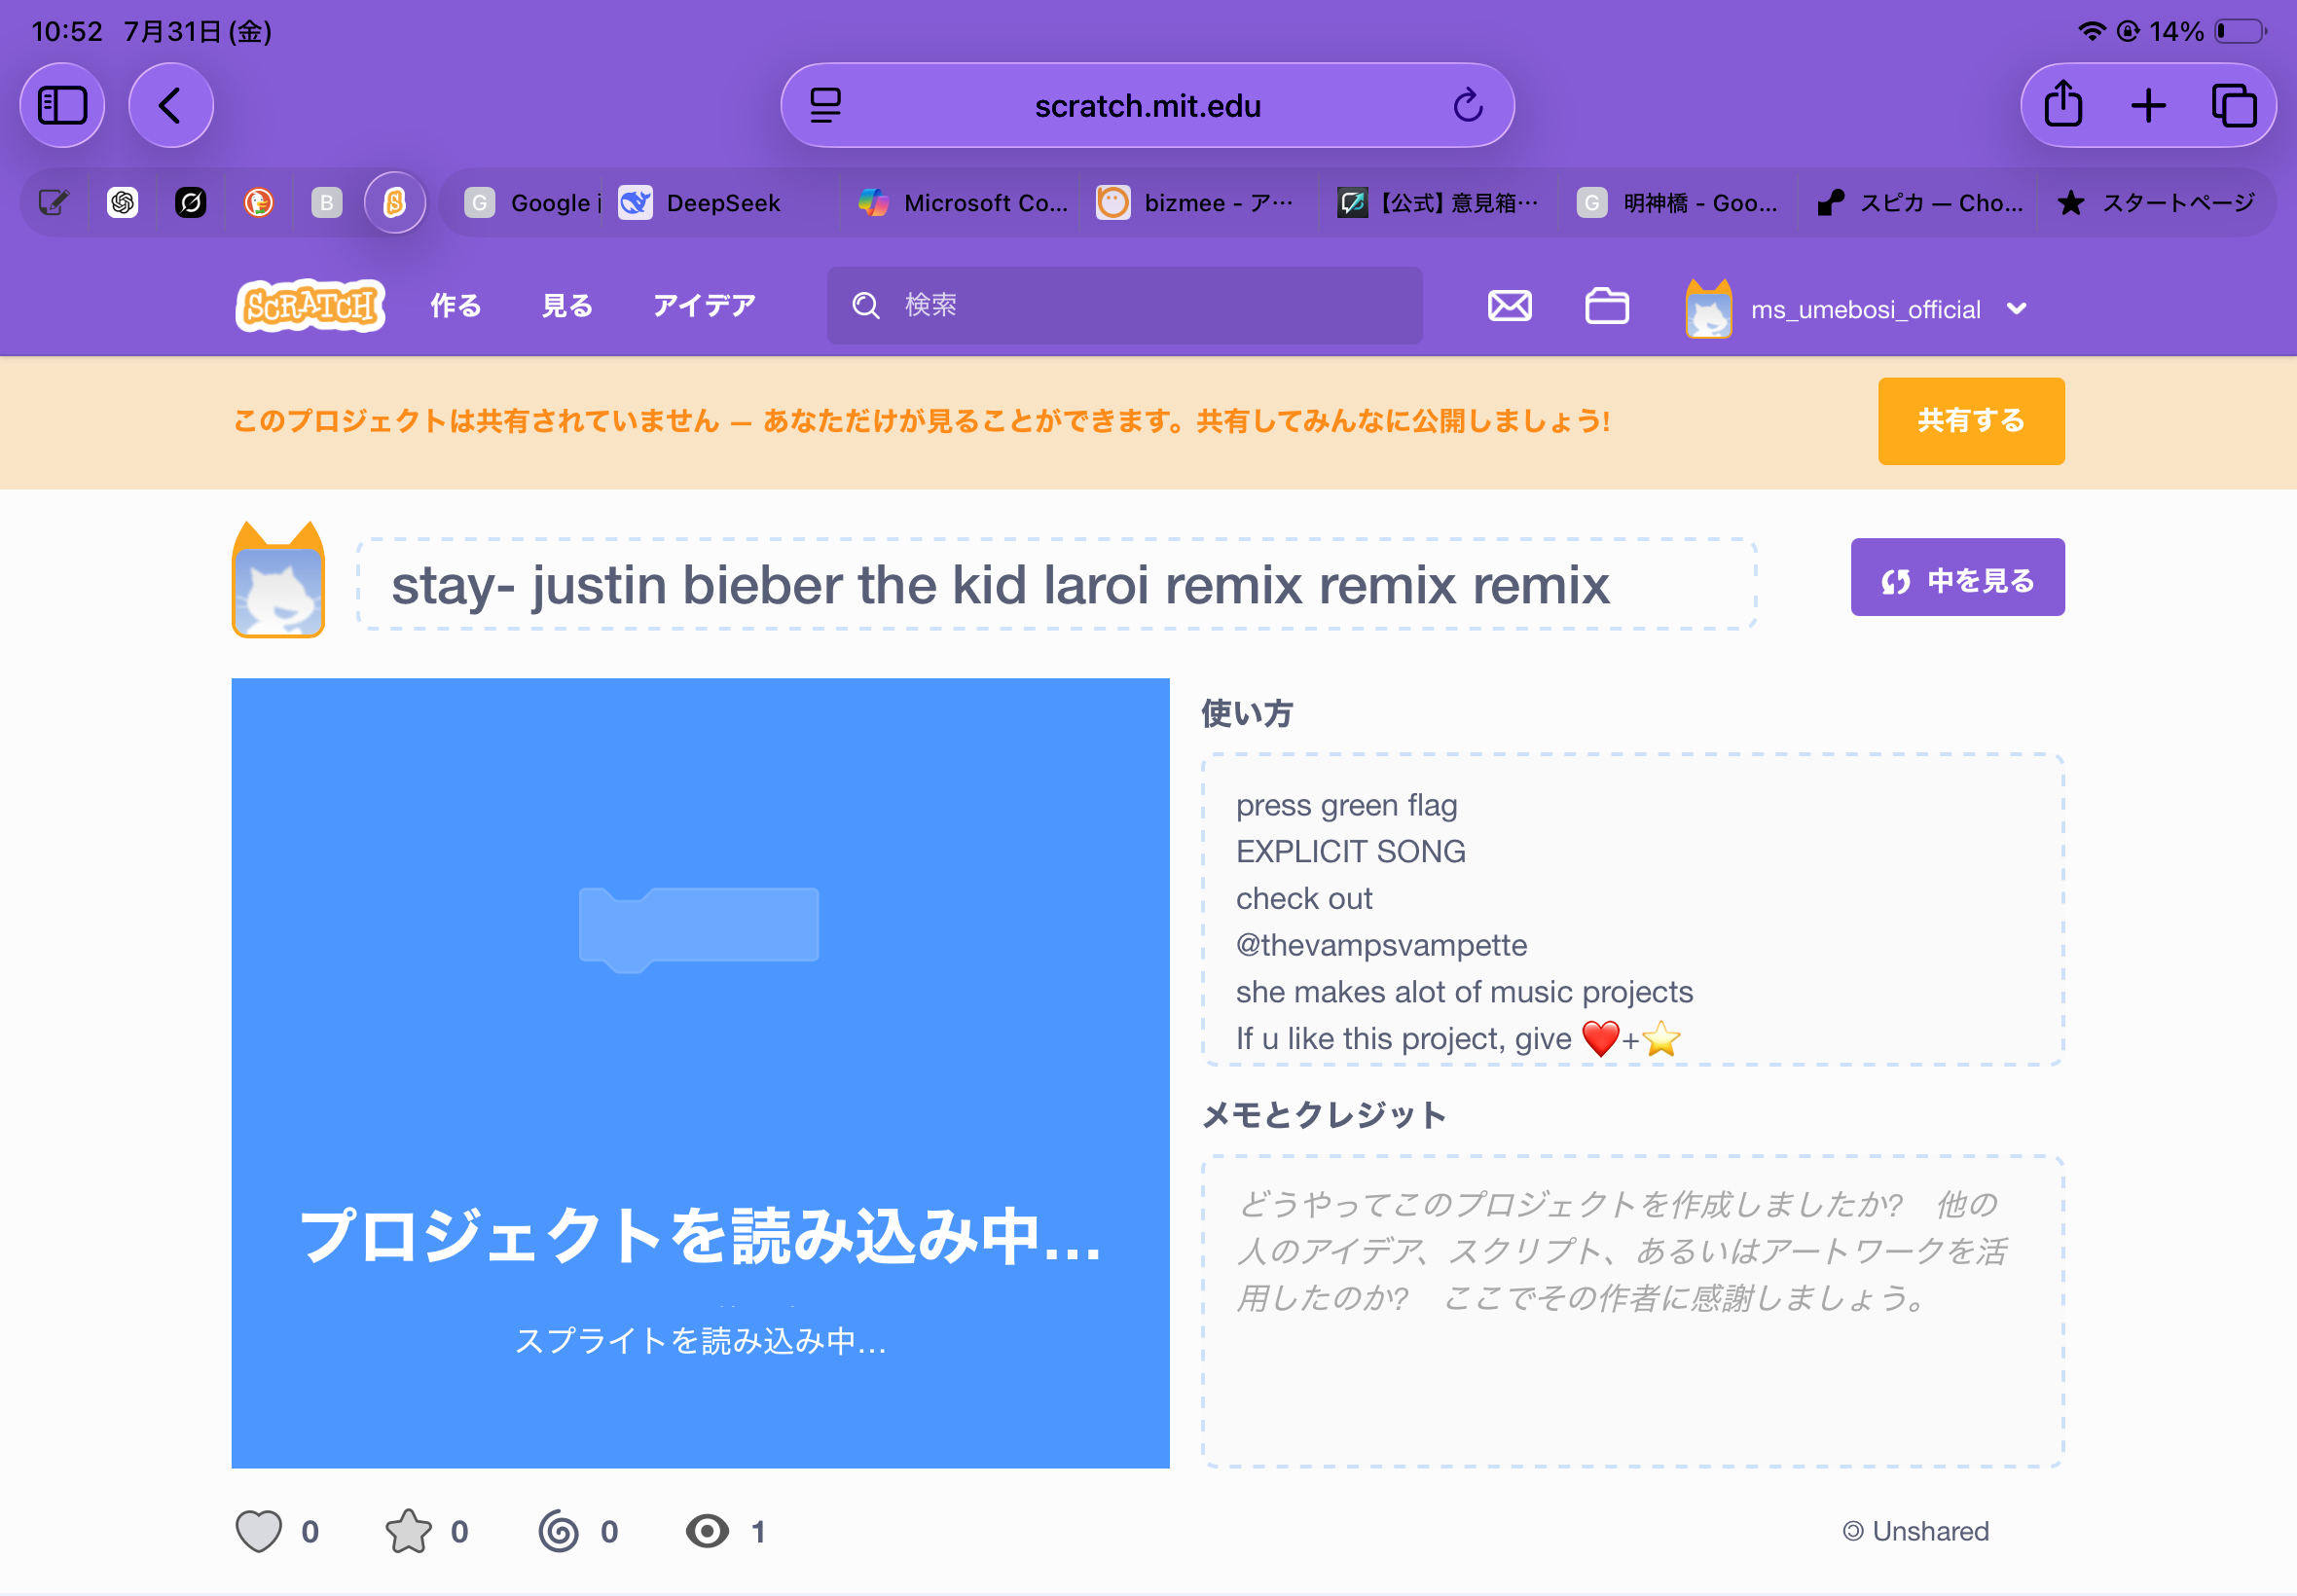Toggle the Safari sidebar icon

(62, 105)
